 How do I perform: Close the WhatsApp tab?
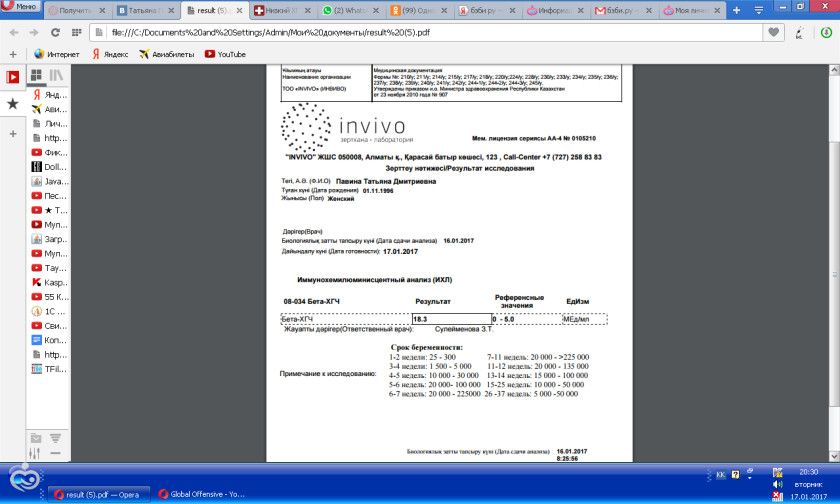(x=376, y=10)
